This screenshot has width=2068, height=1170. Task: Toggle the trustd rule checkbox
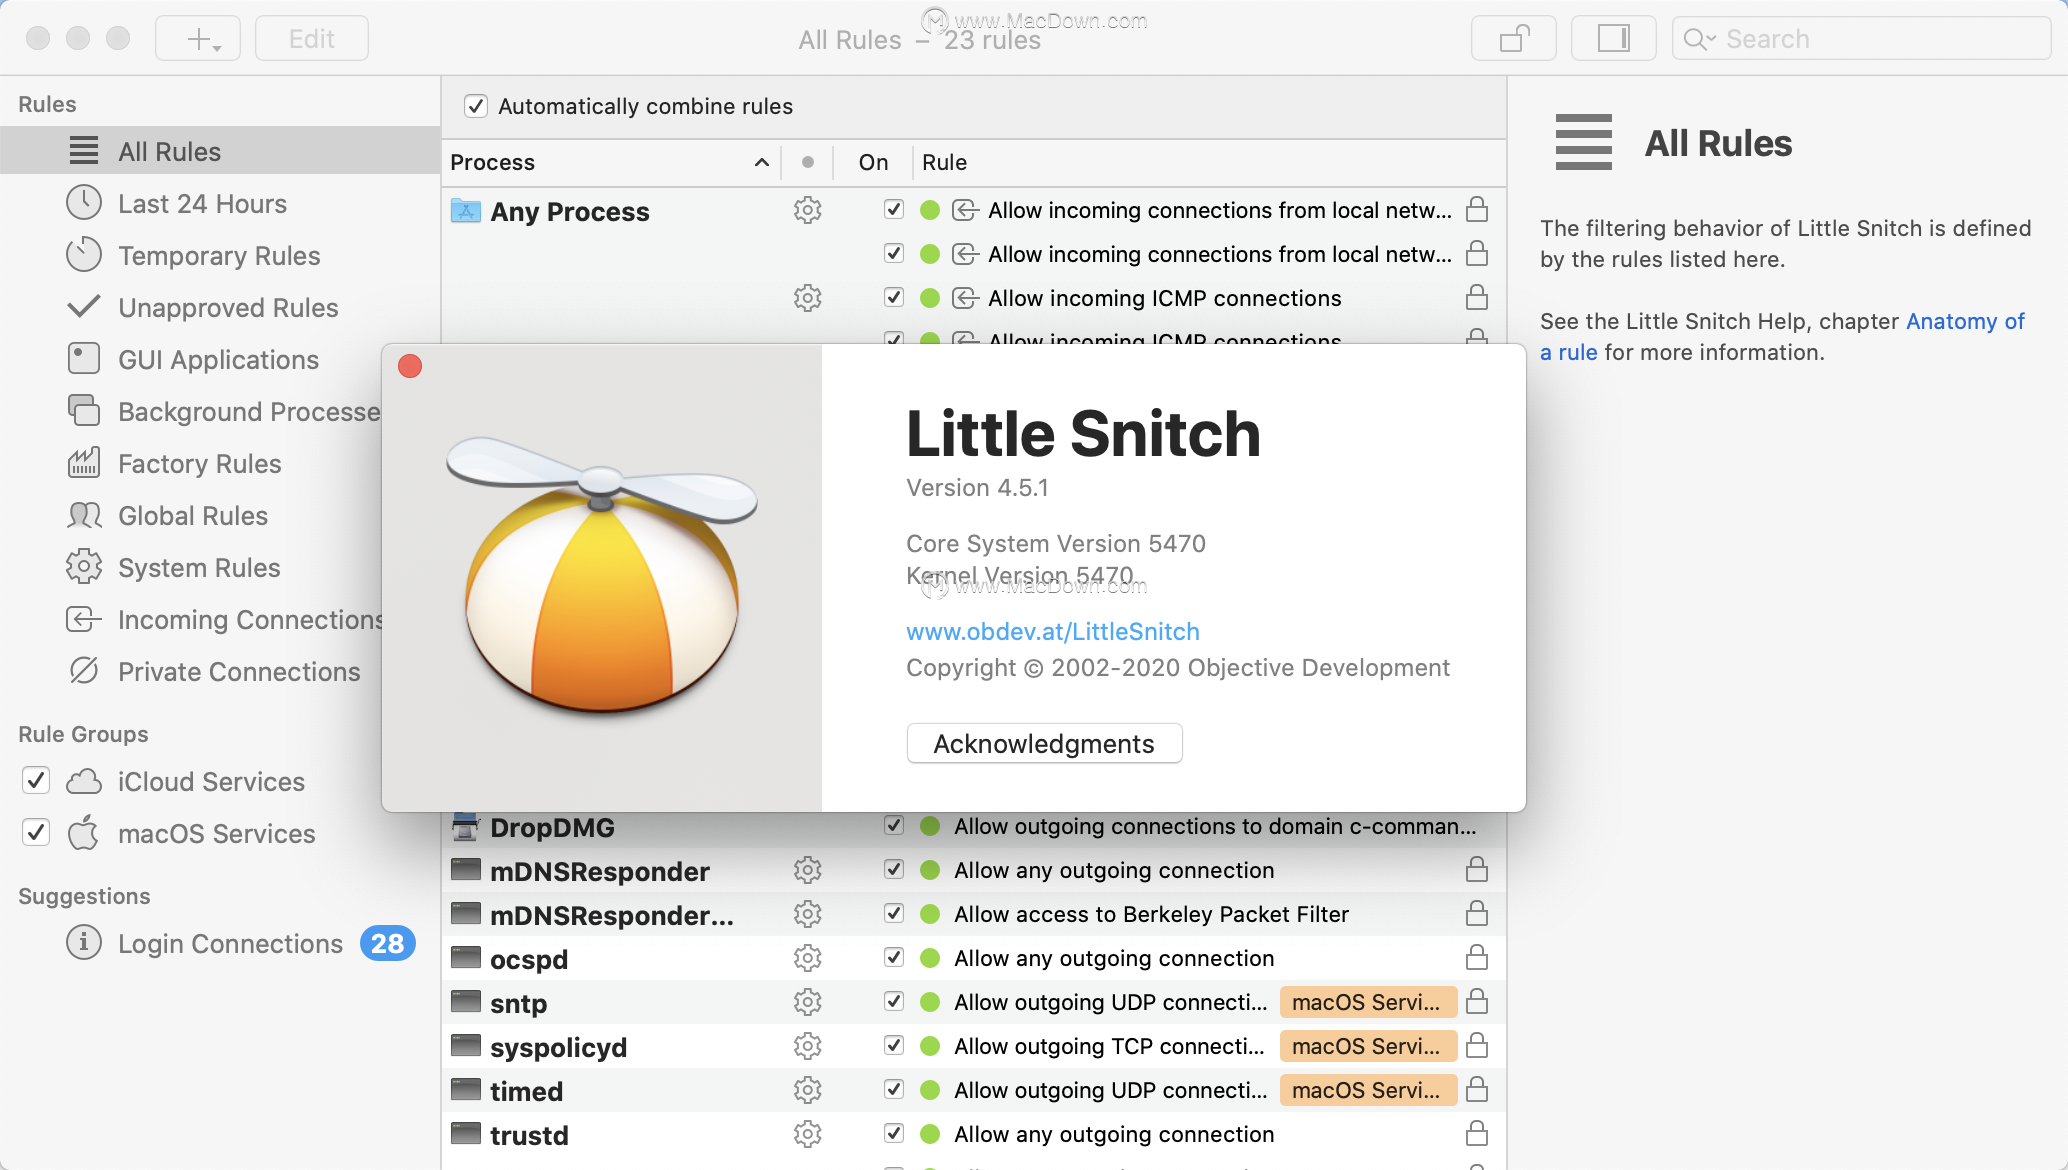pos(894,1133)
